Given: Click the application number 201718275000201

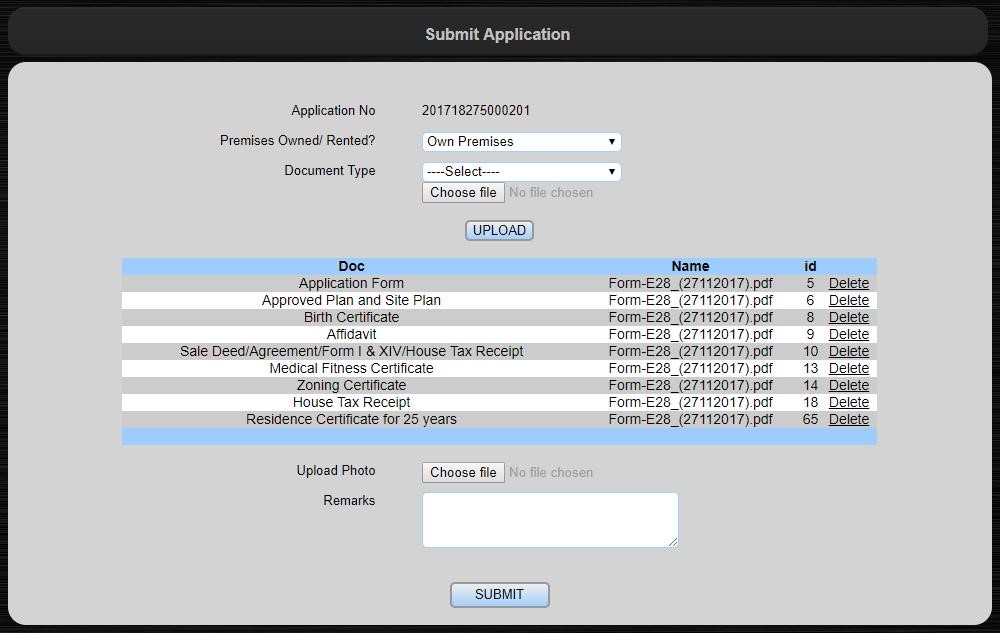Looking at the screenshot, I should point(476,111).
